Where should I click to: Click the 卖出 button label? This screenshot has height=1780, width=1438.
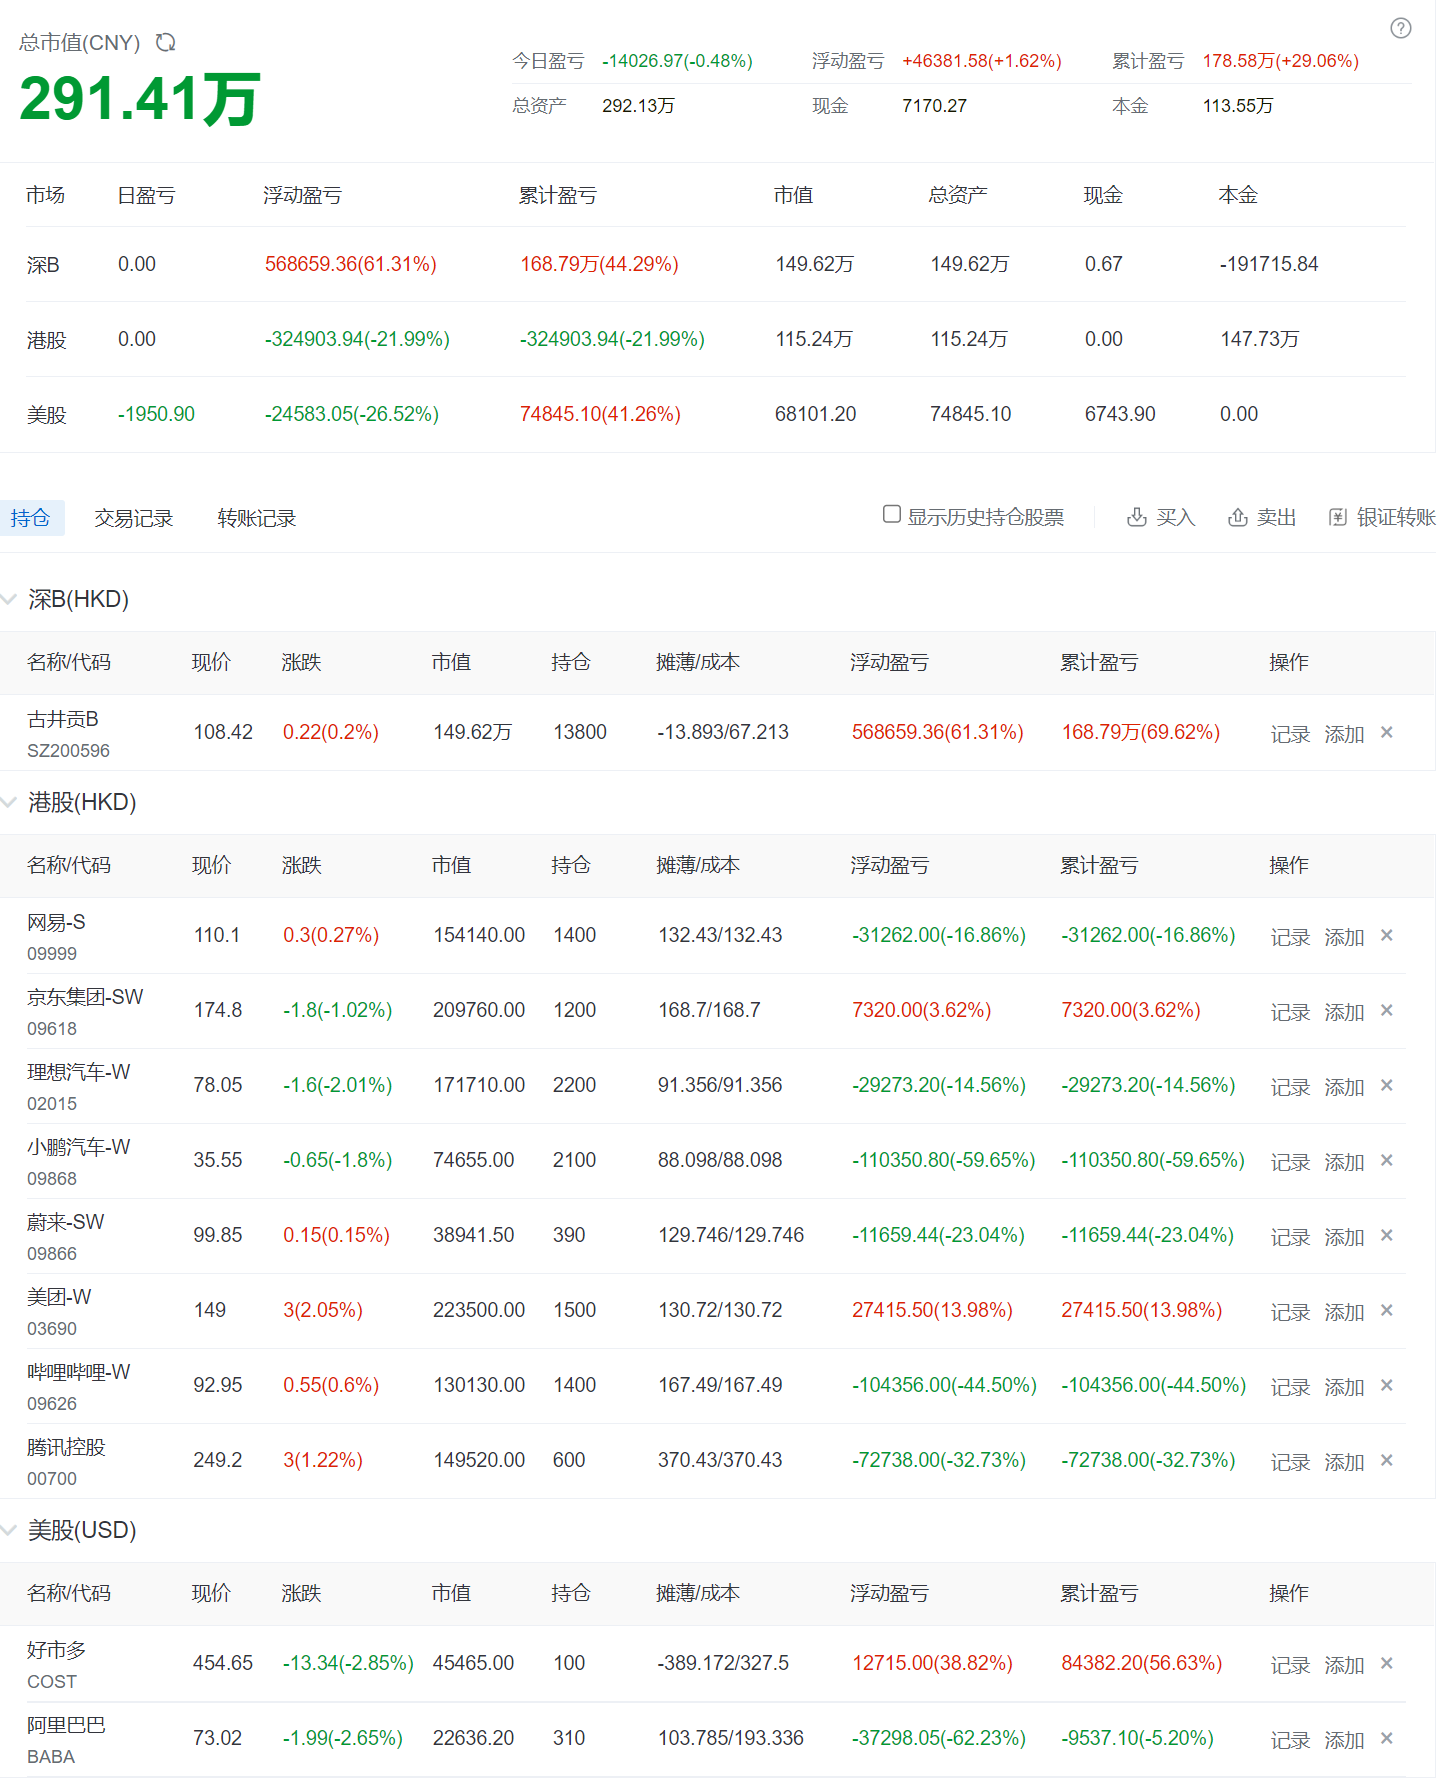click(x=1276, y=517)
